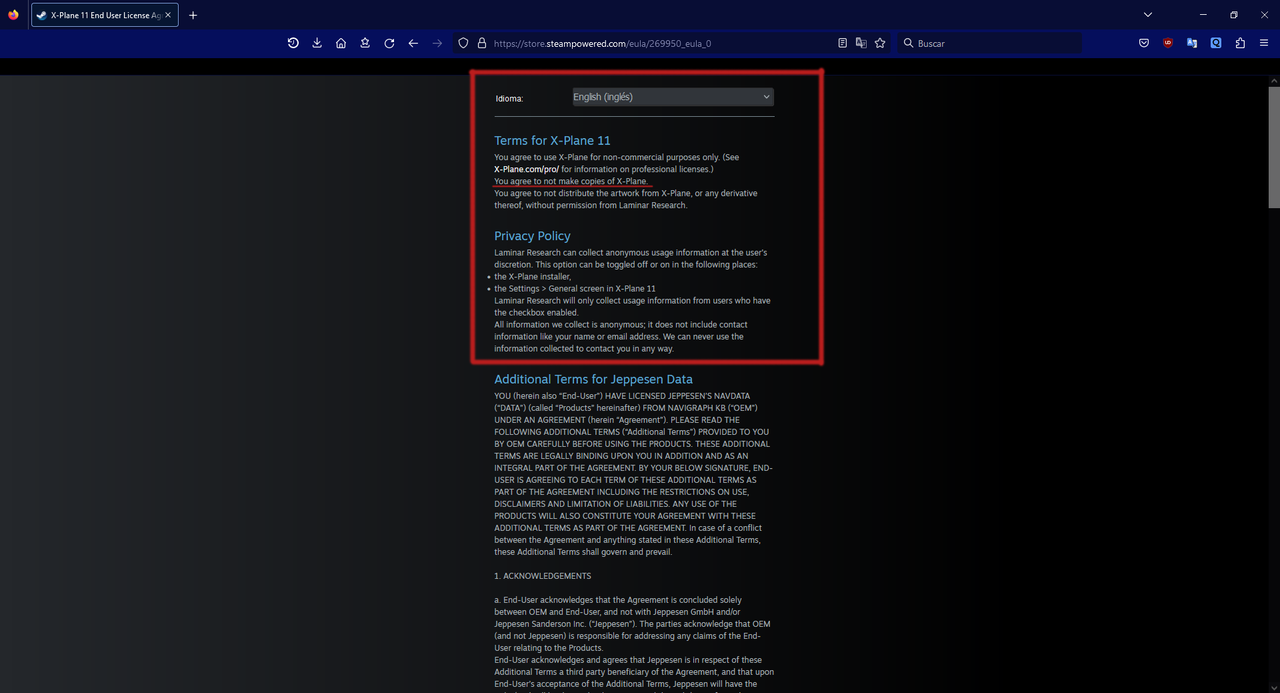This screenshot has height=693, width=1280.
Task: Click the 'Privacy Policy' heading
Action: (532, 236)
